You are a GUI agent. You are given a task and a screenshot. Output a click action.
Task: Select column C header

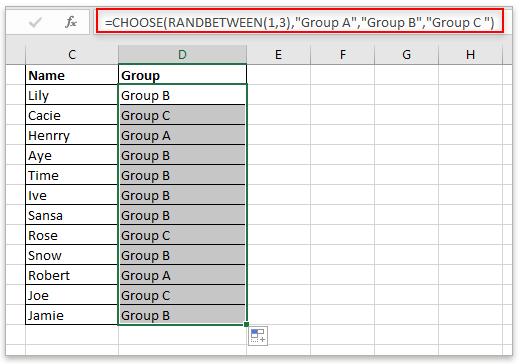point(72,55)
